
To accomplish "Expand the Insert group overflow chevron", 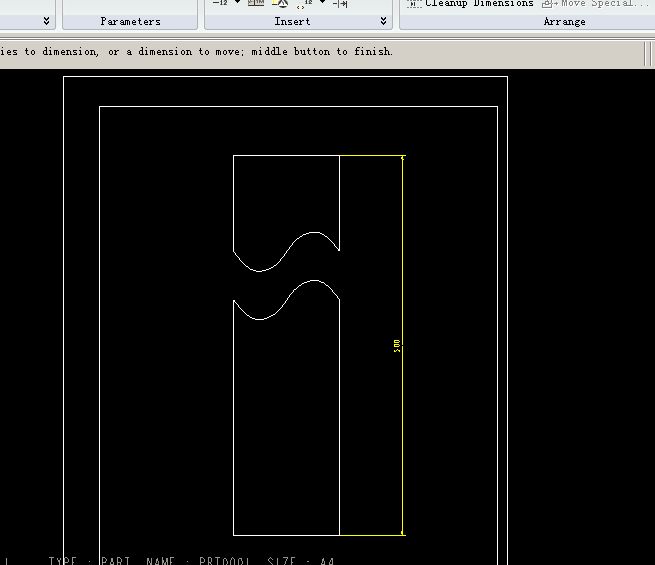I will pyautogui.click(x=383, y=21).
